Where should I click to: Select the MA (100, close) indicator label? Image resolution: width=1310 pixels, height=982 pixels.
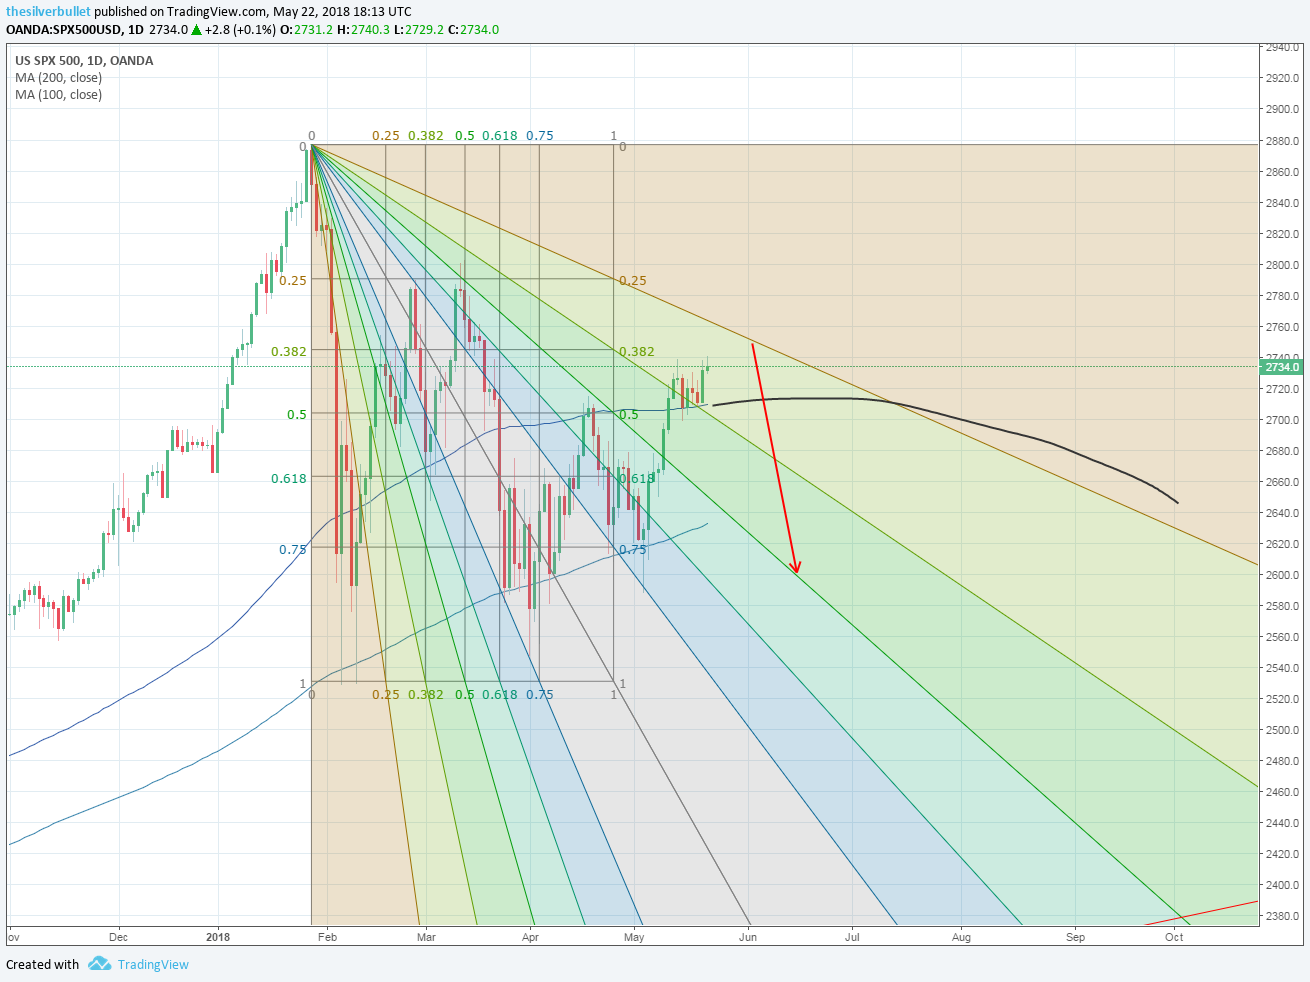pyautogui.click(x=58, y=95)
